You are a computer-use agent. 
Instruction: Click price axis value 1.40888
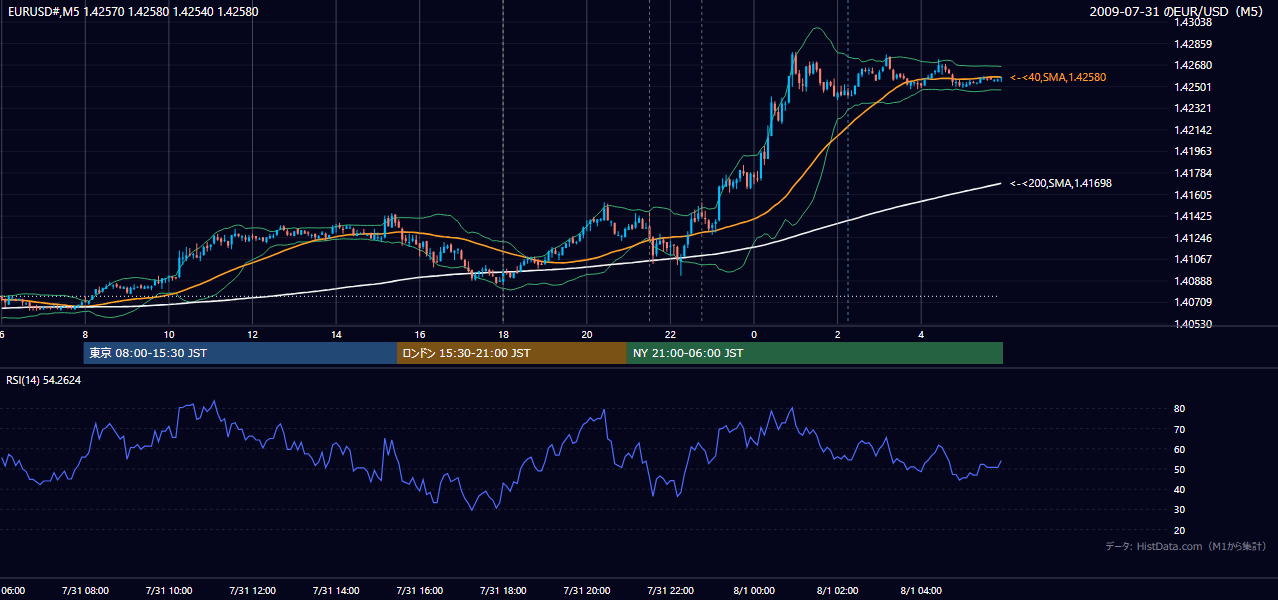1192,281
